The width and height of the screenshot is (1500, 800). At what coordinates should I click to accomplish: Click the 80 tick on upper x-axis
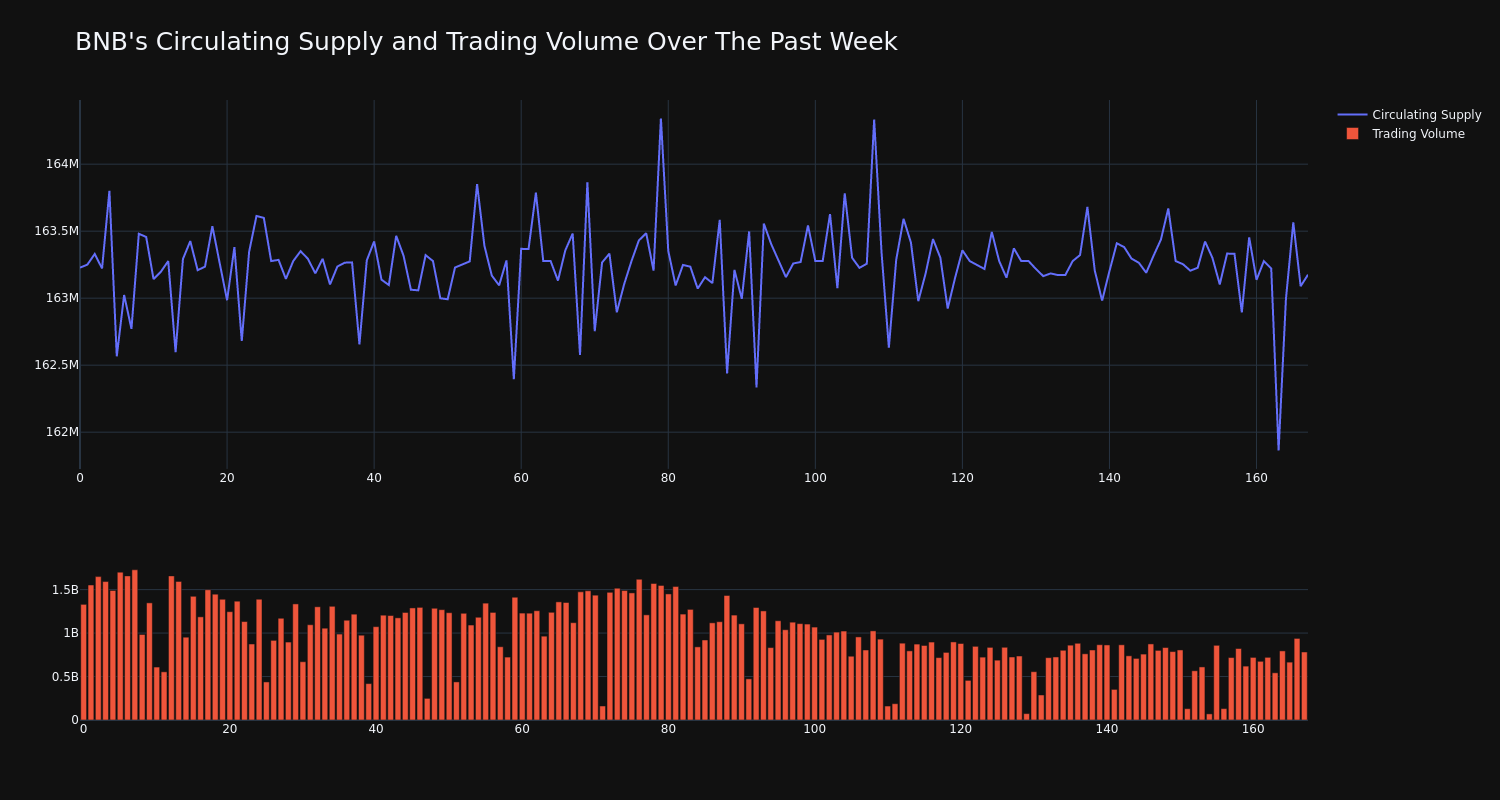[x=668, y=478]
